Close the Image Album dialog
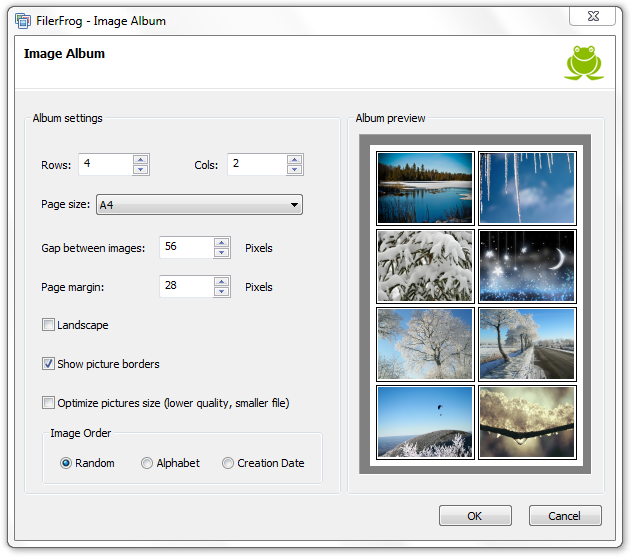This screenshot has height=557, width=631. pyautogui.click(x=592, y=16)
